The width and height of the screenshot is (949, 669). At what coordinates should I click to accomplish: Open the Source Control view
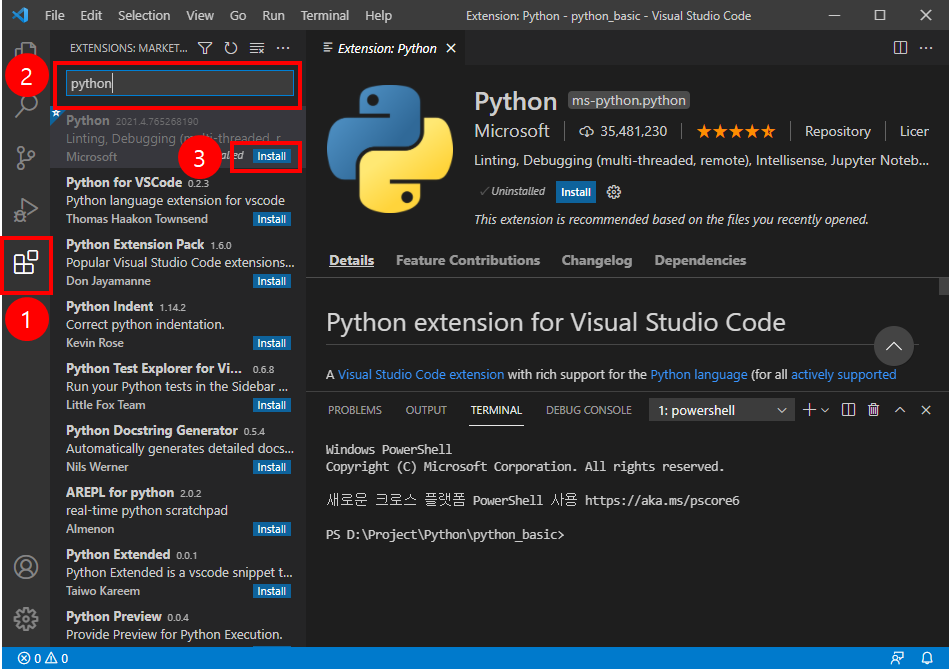tap(25, 158)
